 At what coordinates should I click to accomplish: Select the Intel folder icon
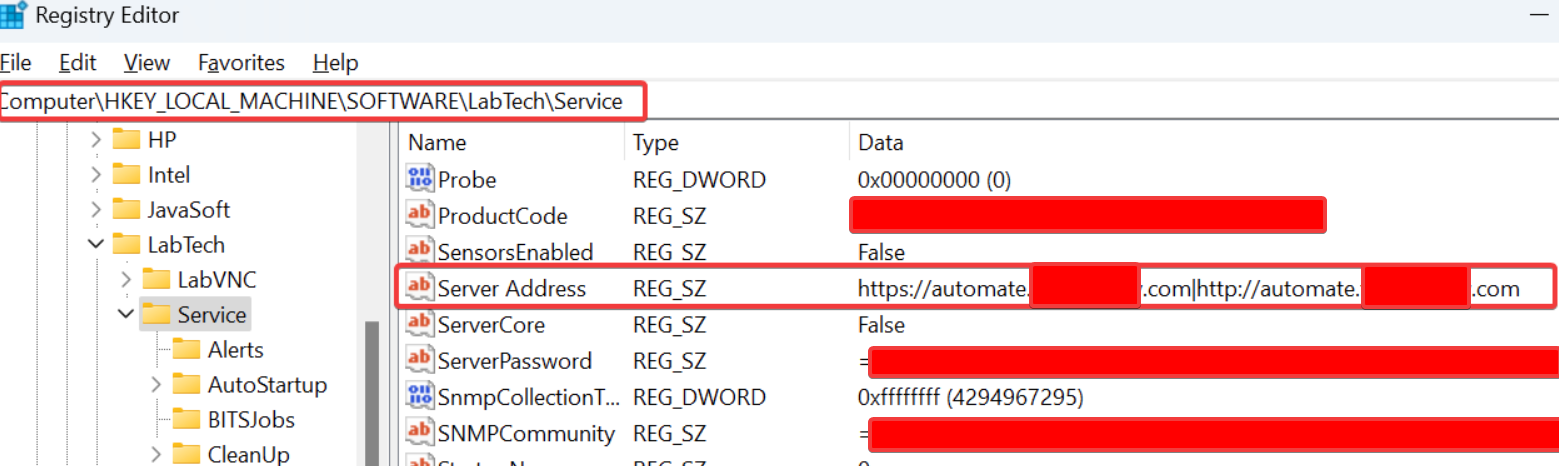click(126, 175)
